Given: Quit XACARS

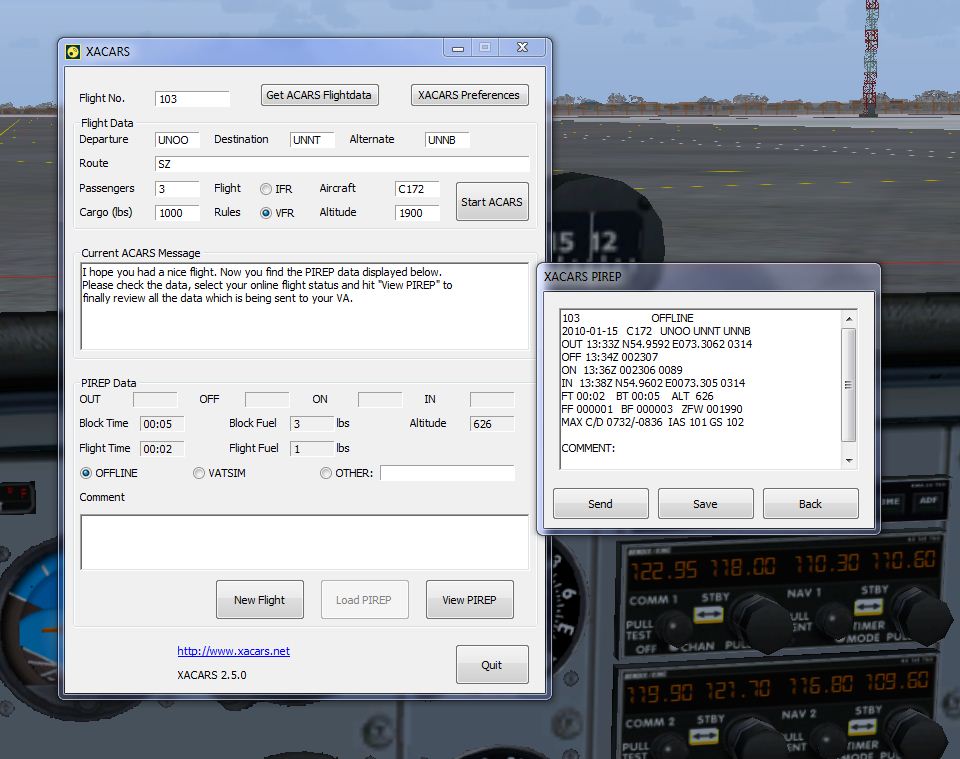Looking at the screenshot, I should [492, 665].
